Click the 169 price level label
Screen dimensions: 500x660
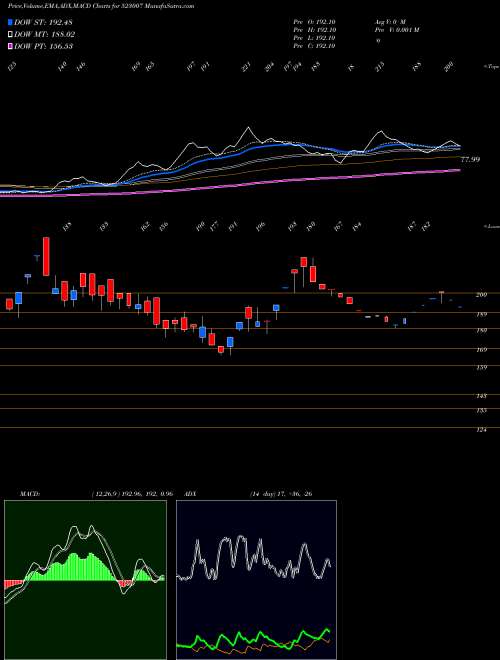[x=482, y=349]
